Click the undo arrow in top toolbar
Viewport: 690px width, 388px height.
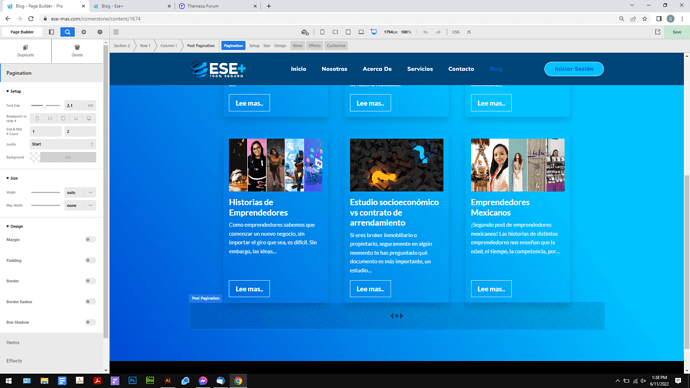click(x=426, y=32)
